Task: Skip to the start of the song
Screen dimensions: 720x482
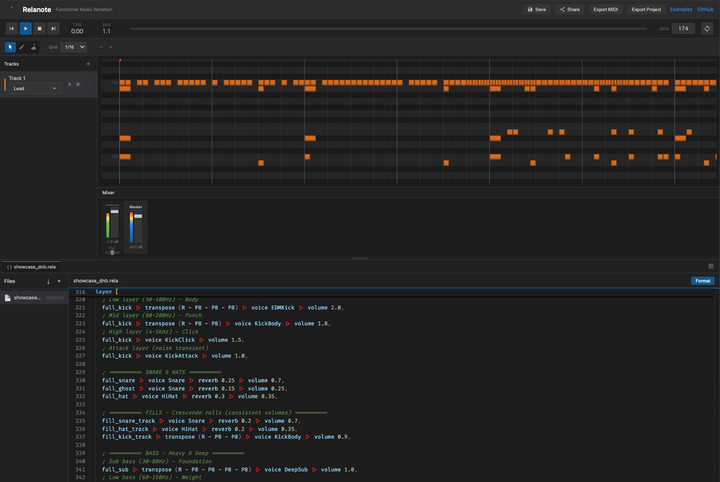Action: click(12, 29)
